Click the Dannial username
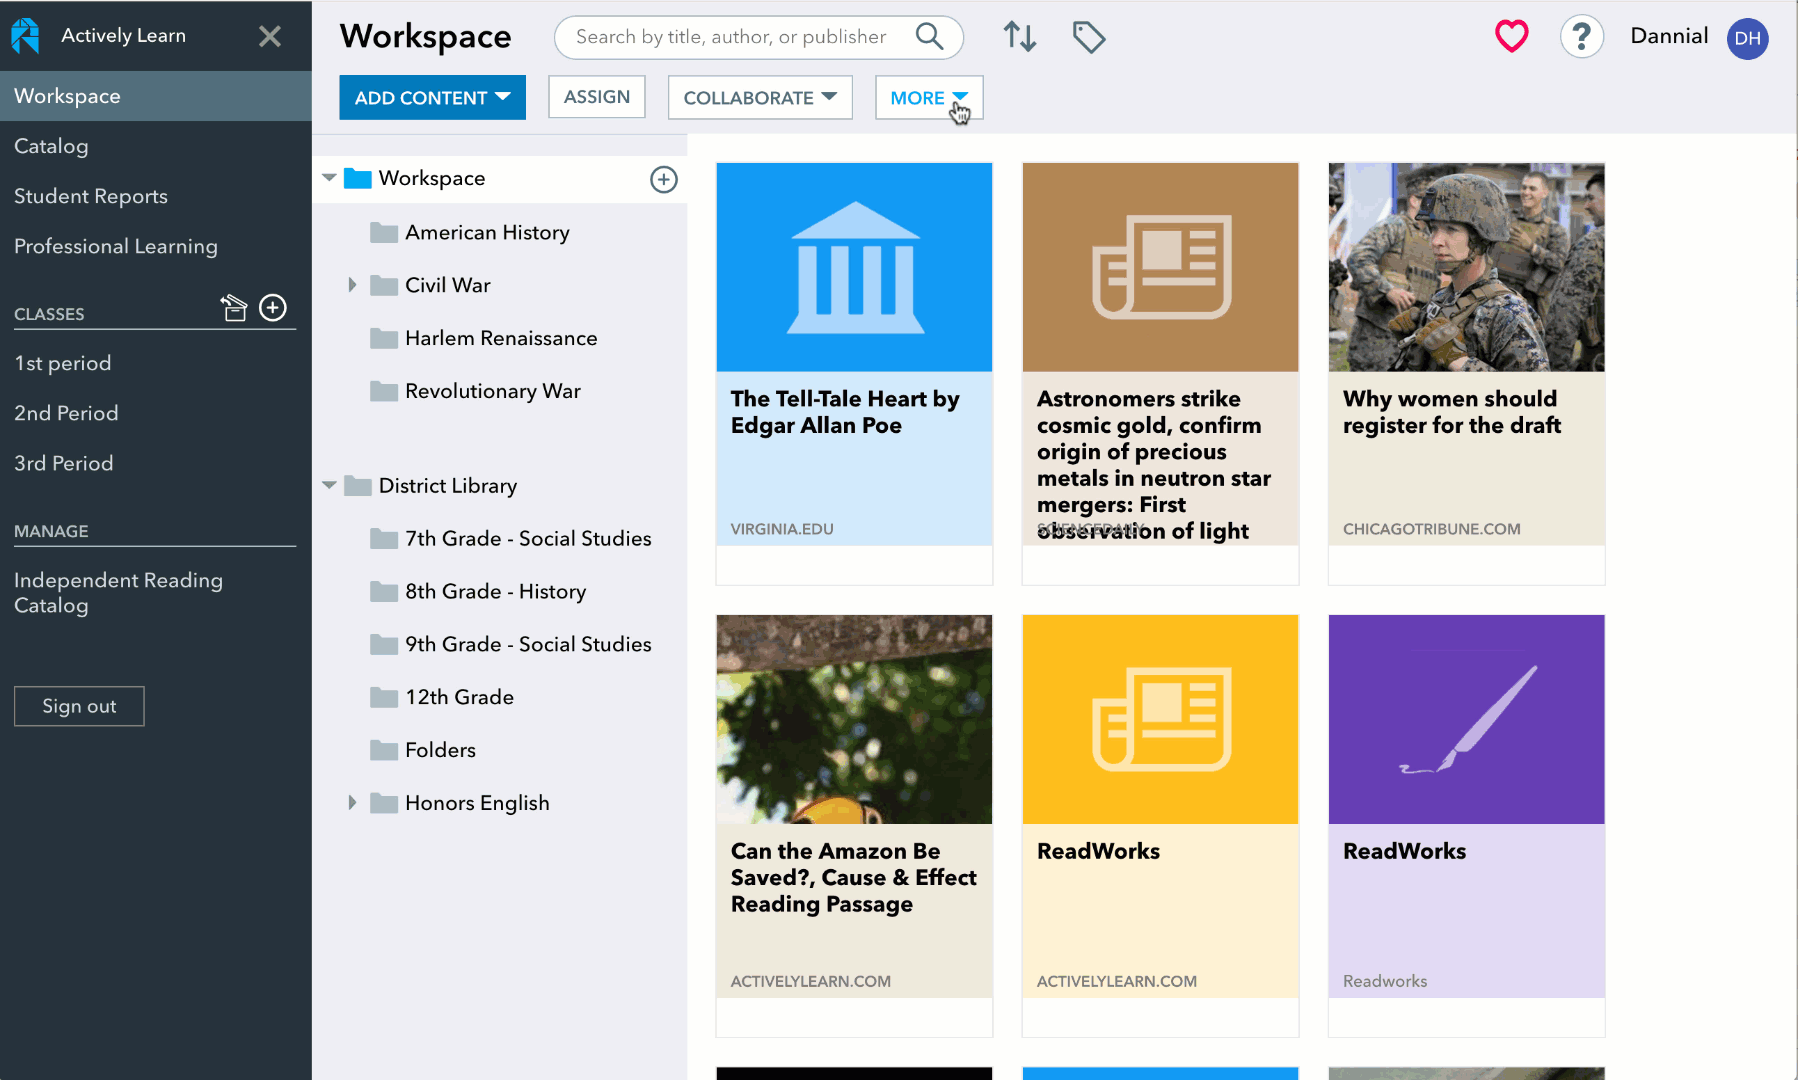This screenshot has height=1080, width=1798. coord(1669,36)
